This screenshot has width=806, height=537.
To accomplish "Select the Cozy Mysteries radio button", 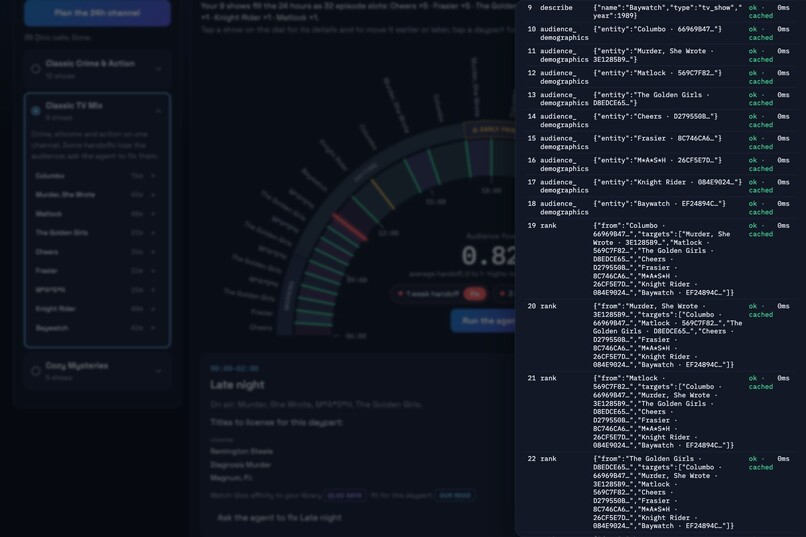I will tap(35, 371).
